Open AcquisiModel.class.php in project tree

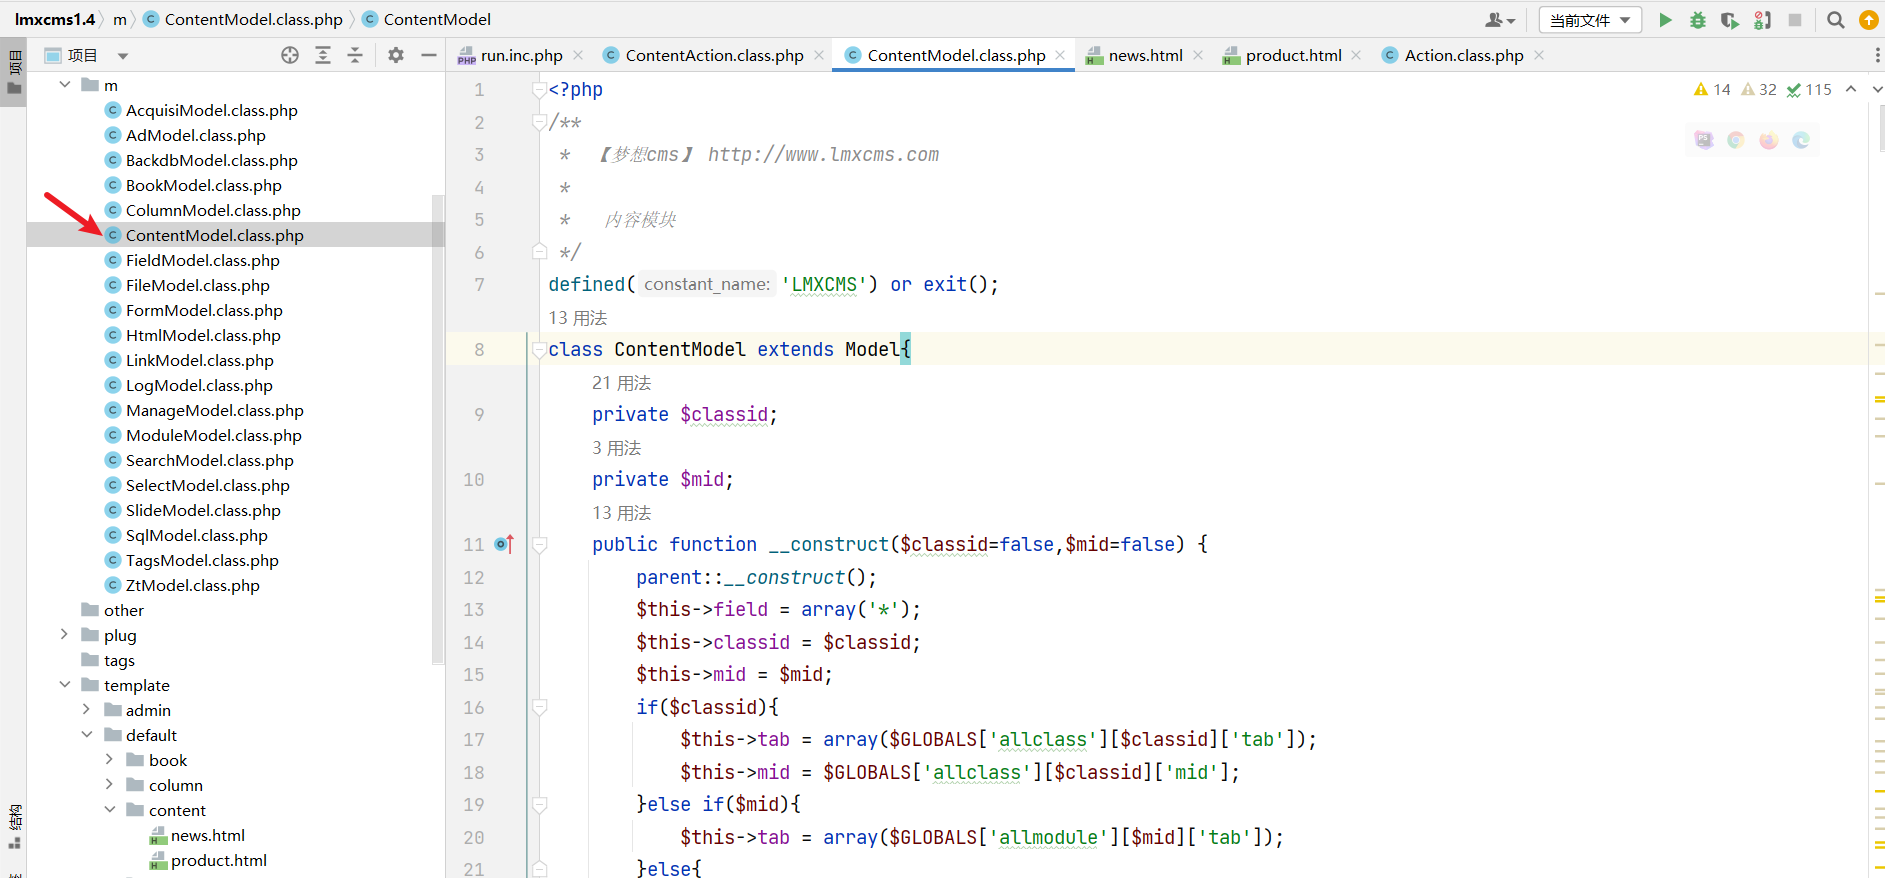[212, 110]
